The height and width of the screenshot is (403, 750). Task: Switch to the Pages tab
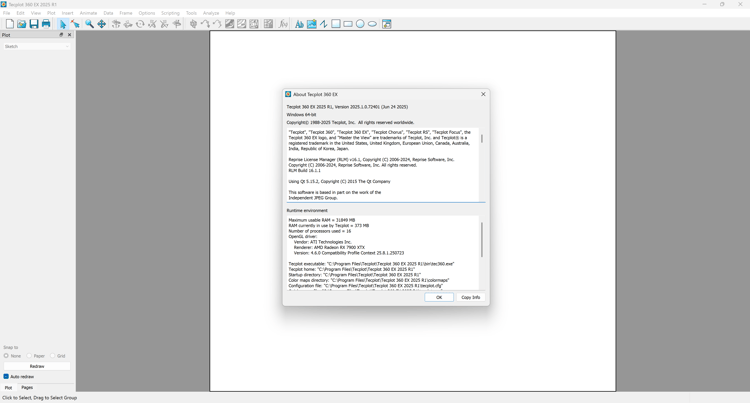tap(27, 388)
